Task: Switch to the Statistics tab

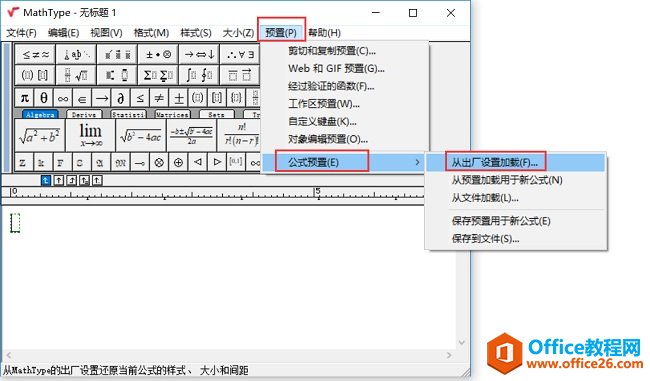Action: (x=128, y=114)
